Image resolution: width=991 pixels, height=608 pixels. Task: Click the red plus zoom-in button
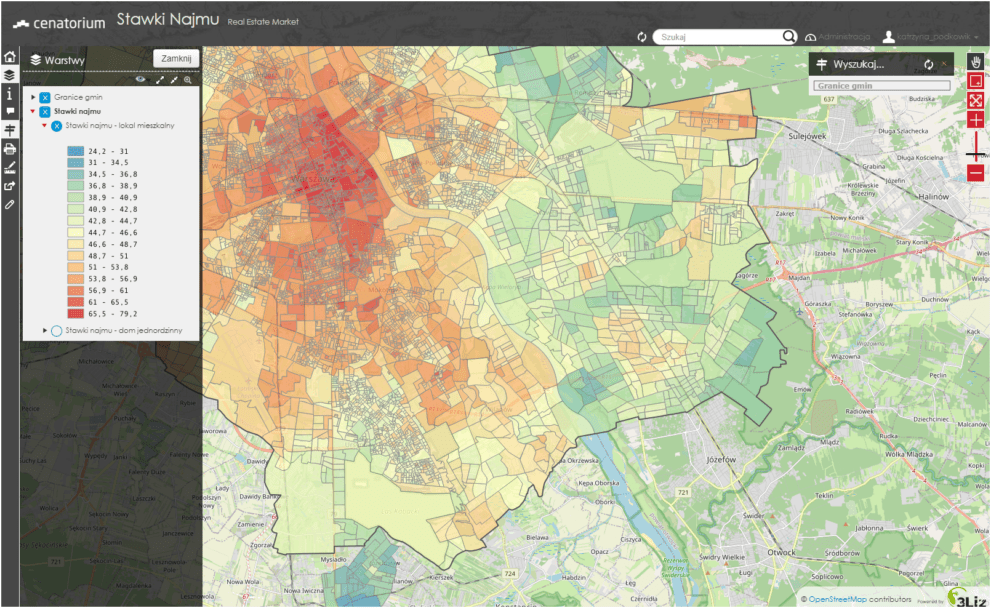point(976,120)
